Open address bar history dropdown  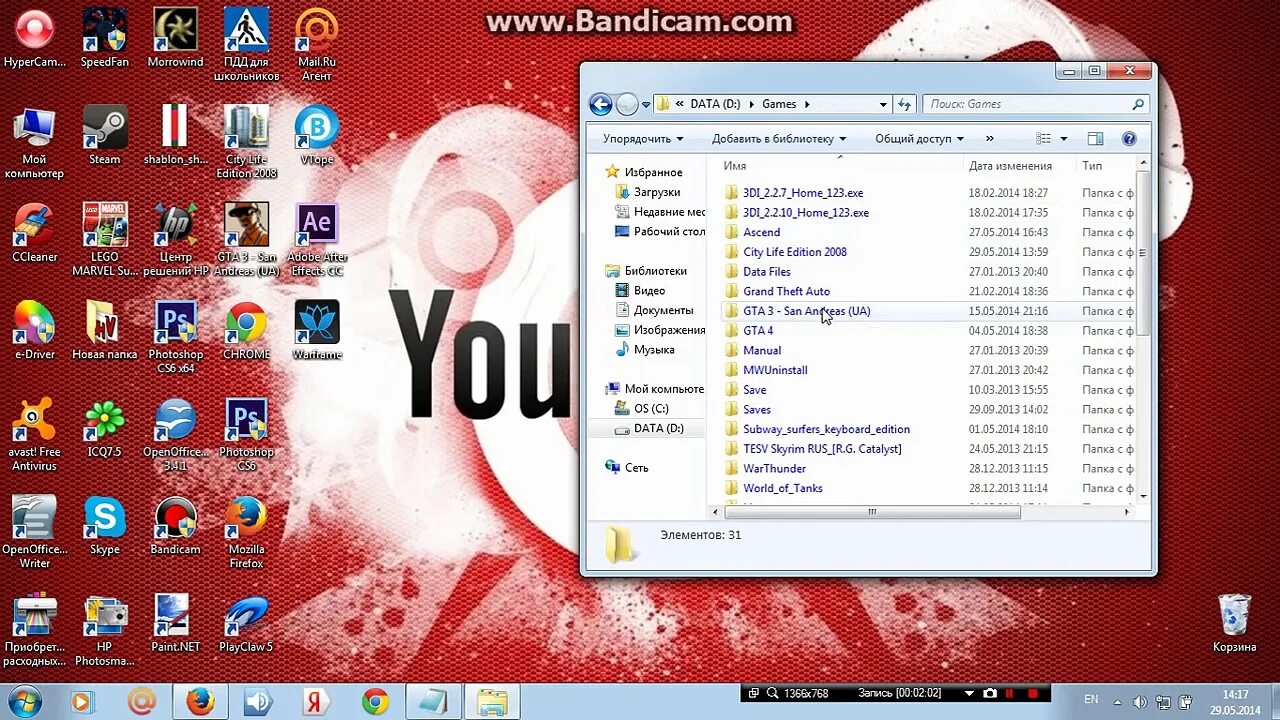click(x=883, y=104)
